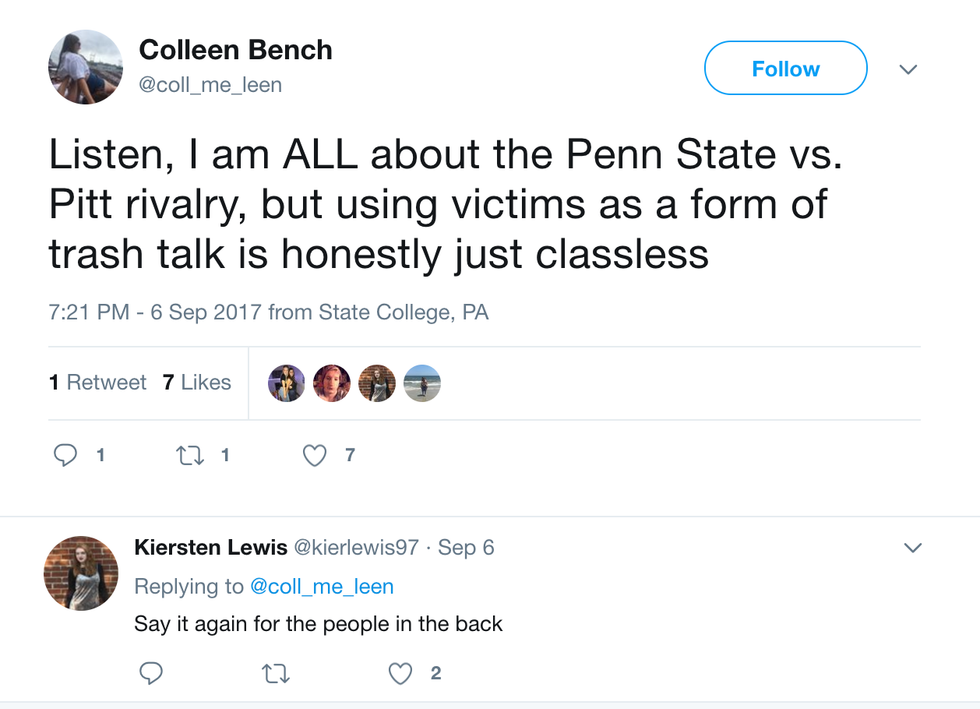Open the main tweet's options chevron
The image size is (980, 709).
[908, 70]
